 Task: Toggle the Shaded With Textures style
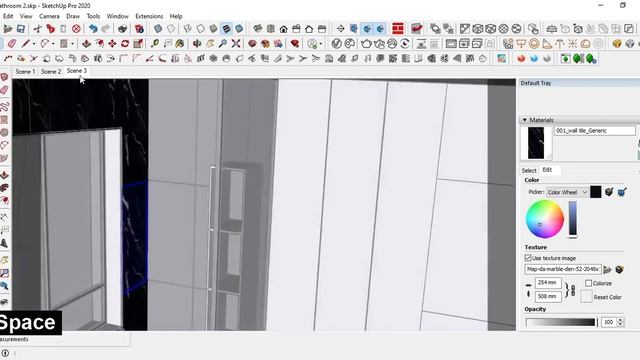(226, 29)
